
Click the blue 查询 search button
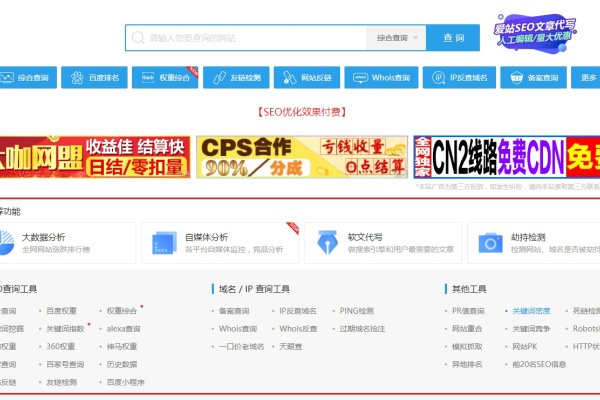453,38
